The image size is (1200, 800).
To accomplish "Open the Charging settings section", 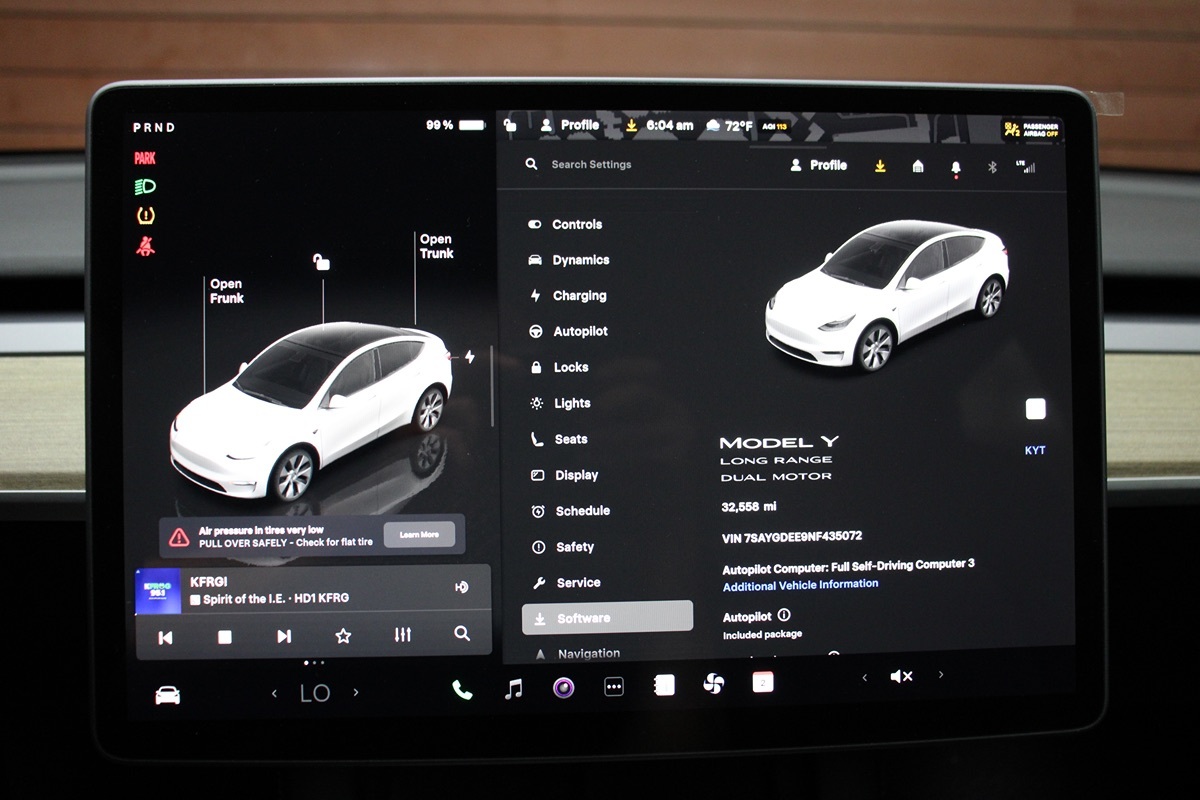I will pyautogui.click(x=579, y=296).
